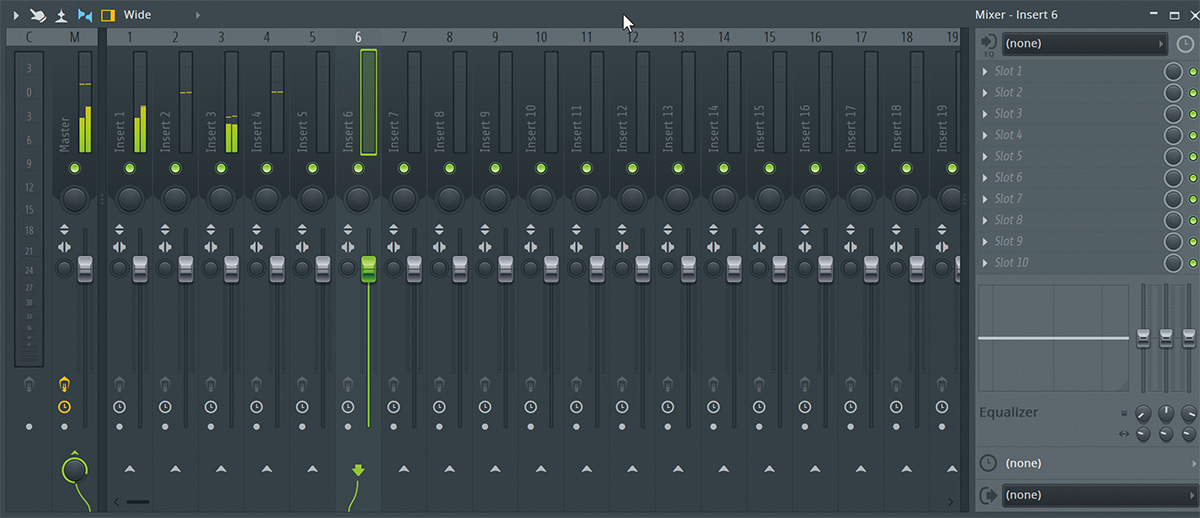Select insert track number 12 header
This screenshot has width=1200, height=518.
(632, 37)
